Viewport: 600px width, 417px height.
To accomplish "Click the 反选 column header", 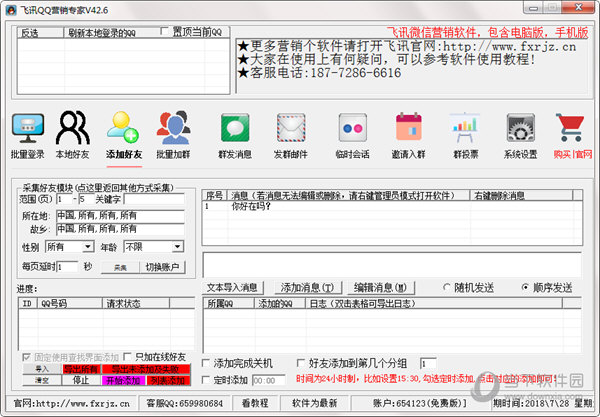I will click(x=40, y=33).
